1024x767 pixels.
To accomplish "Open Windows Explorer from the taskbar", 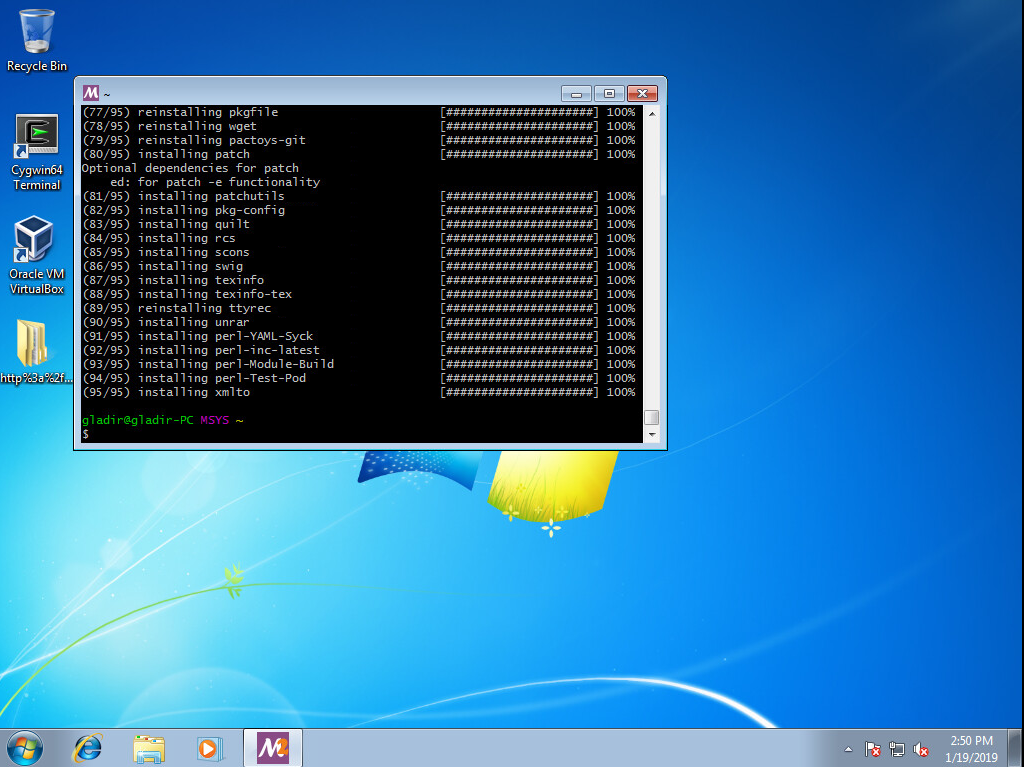I will 149,747.
